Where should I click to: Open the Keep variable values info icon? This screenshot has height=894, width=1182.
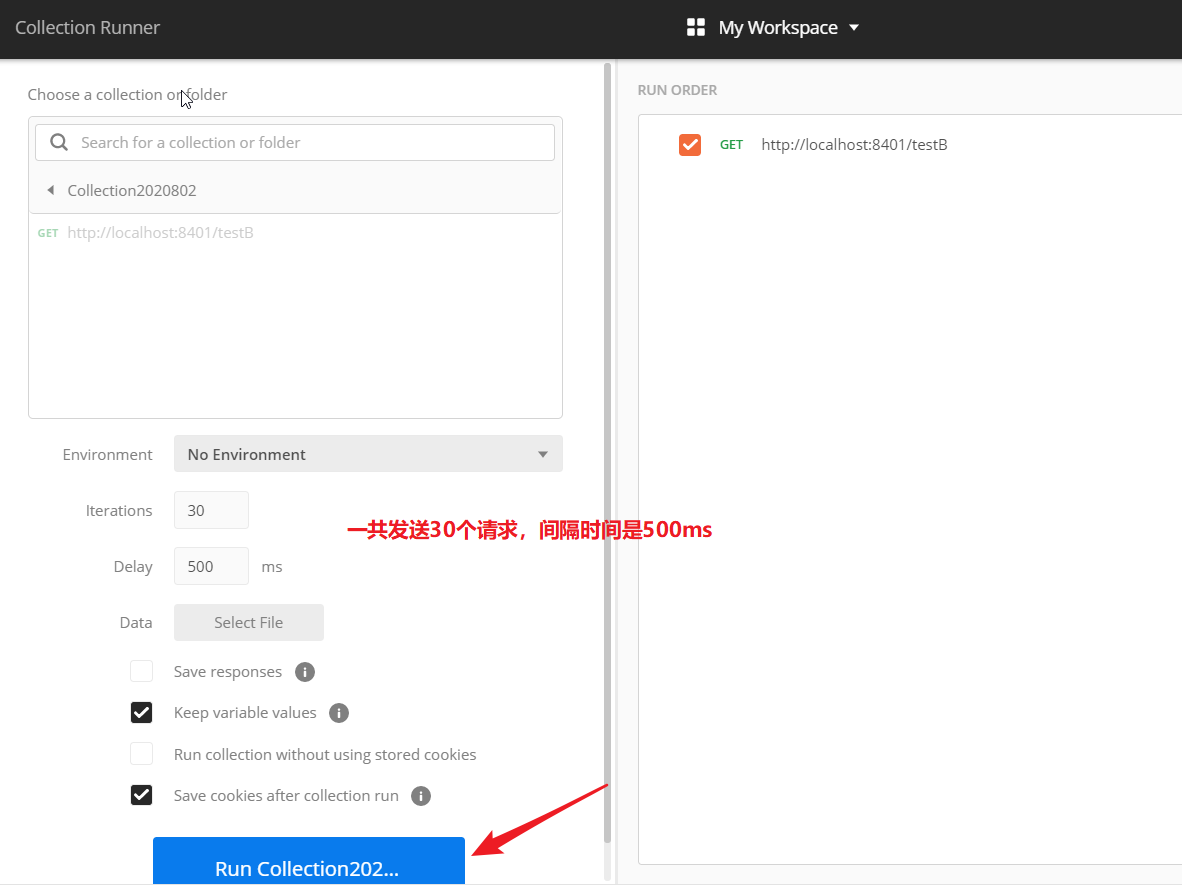click(339, 713)
